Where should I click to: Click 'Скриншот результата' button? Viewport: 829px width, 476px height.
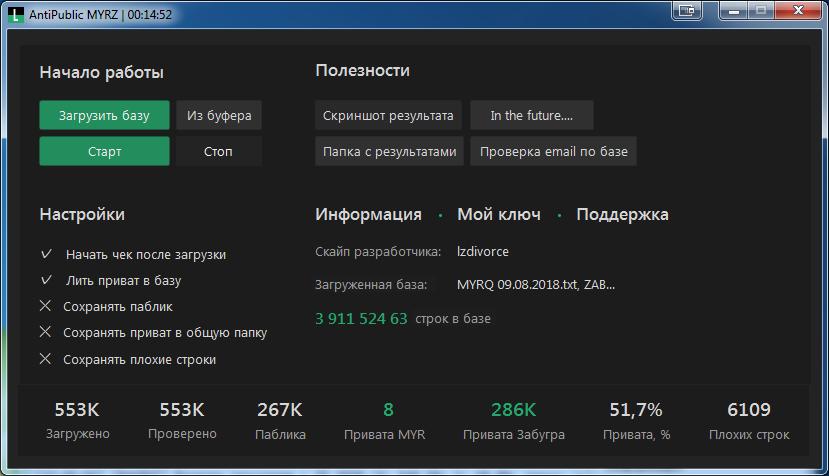[x=388, y=116]
